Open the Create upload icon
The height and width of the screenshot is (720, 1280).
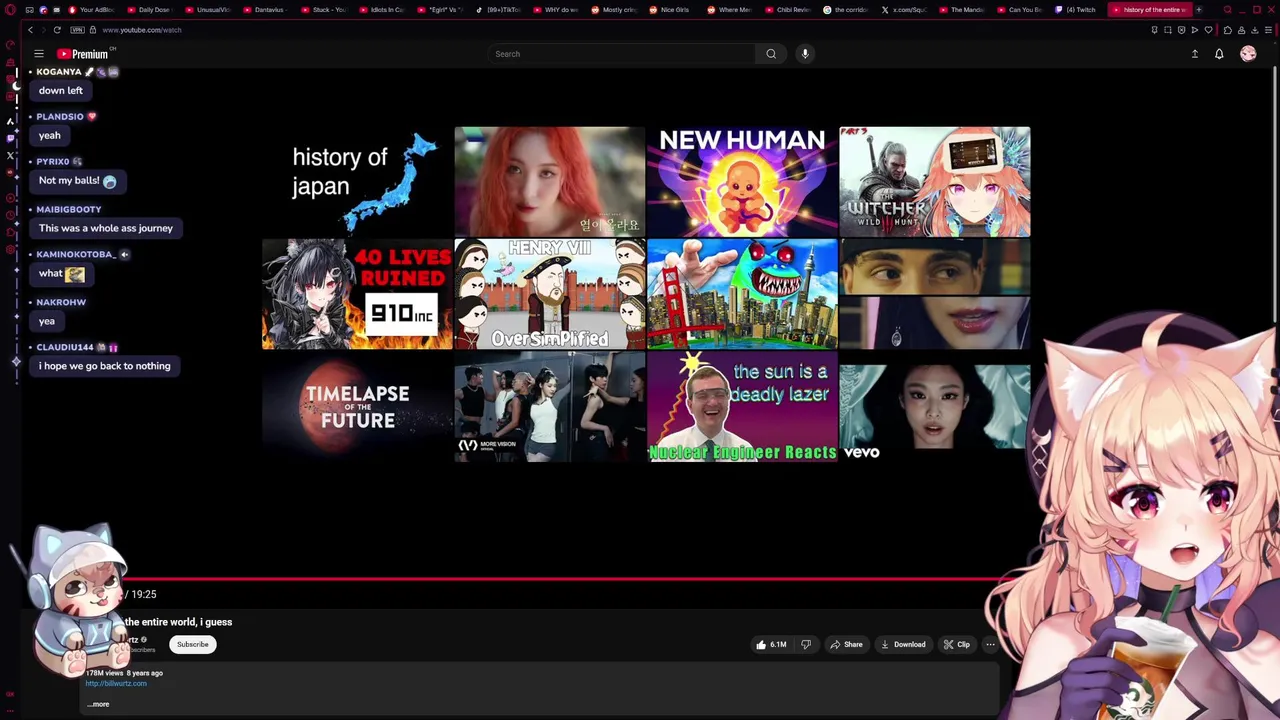click(1194, 54)
